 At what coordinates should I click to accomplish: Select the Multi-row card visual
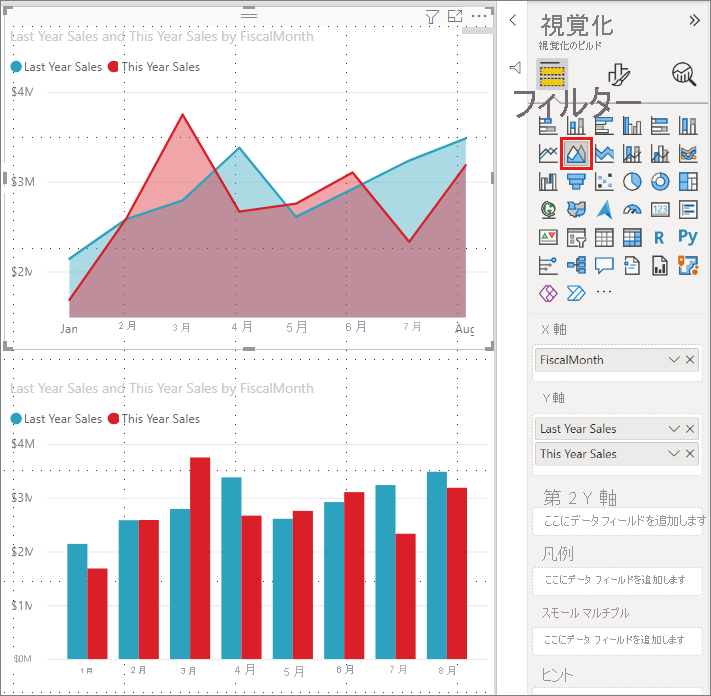[688, 209]
